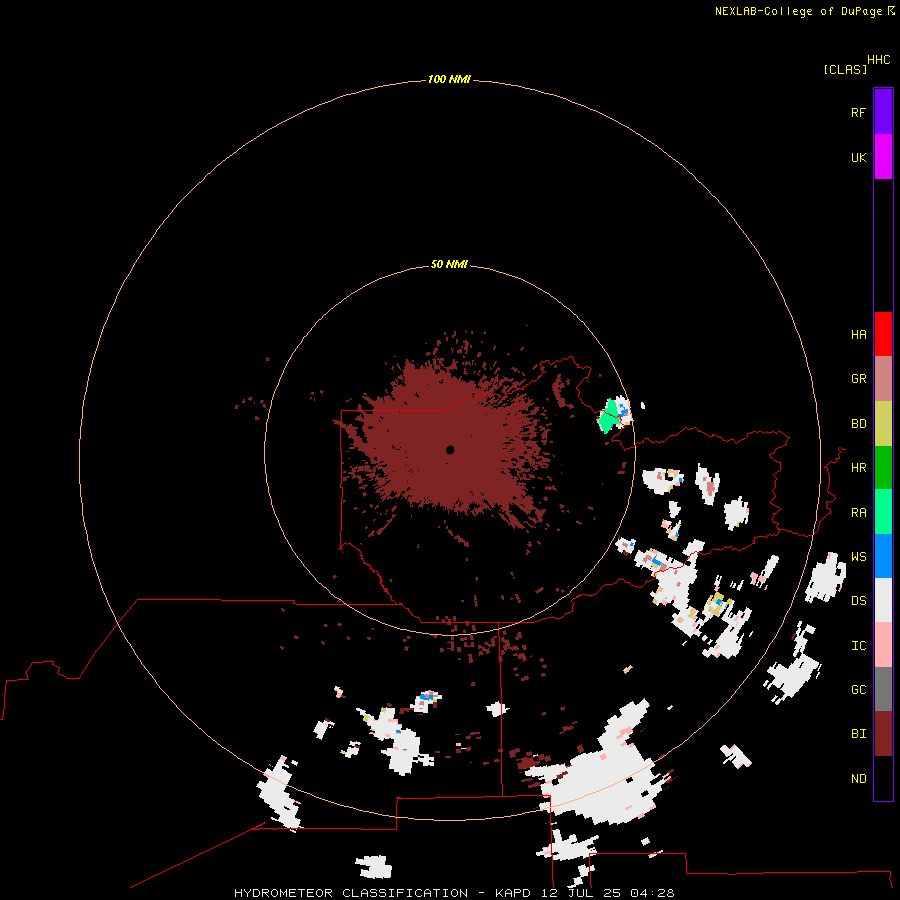Click the BD legend label
This screenshot has height=900, width=900.
tap(858, 424)
